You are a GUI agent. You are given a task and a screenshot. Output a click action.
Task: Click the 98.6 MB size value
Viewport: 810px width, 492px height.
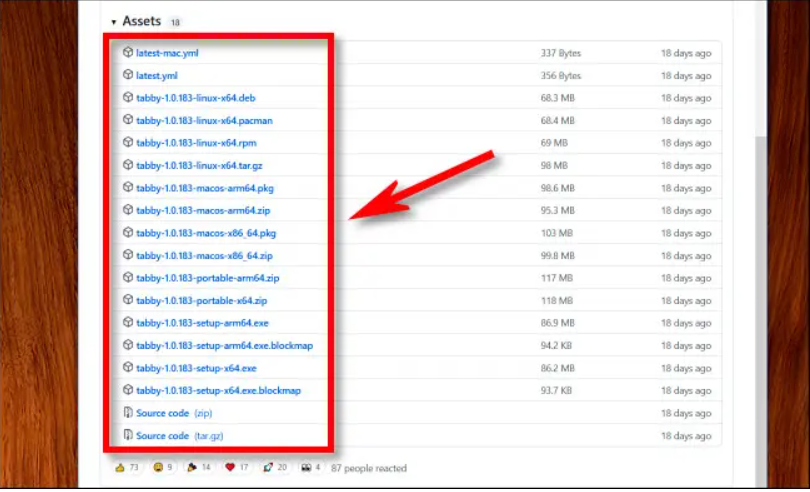click(557, 189)
